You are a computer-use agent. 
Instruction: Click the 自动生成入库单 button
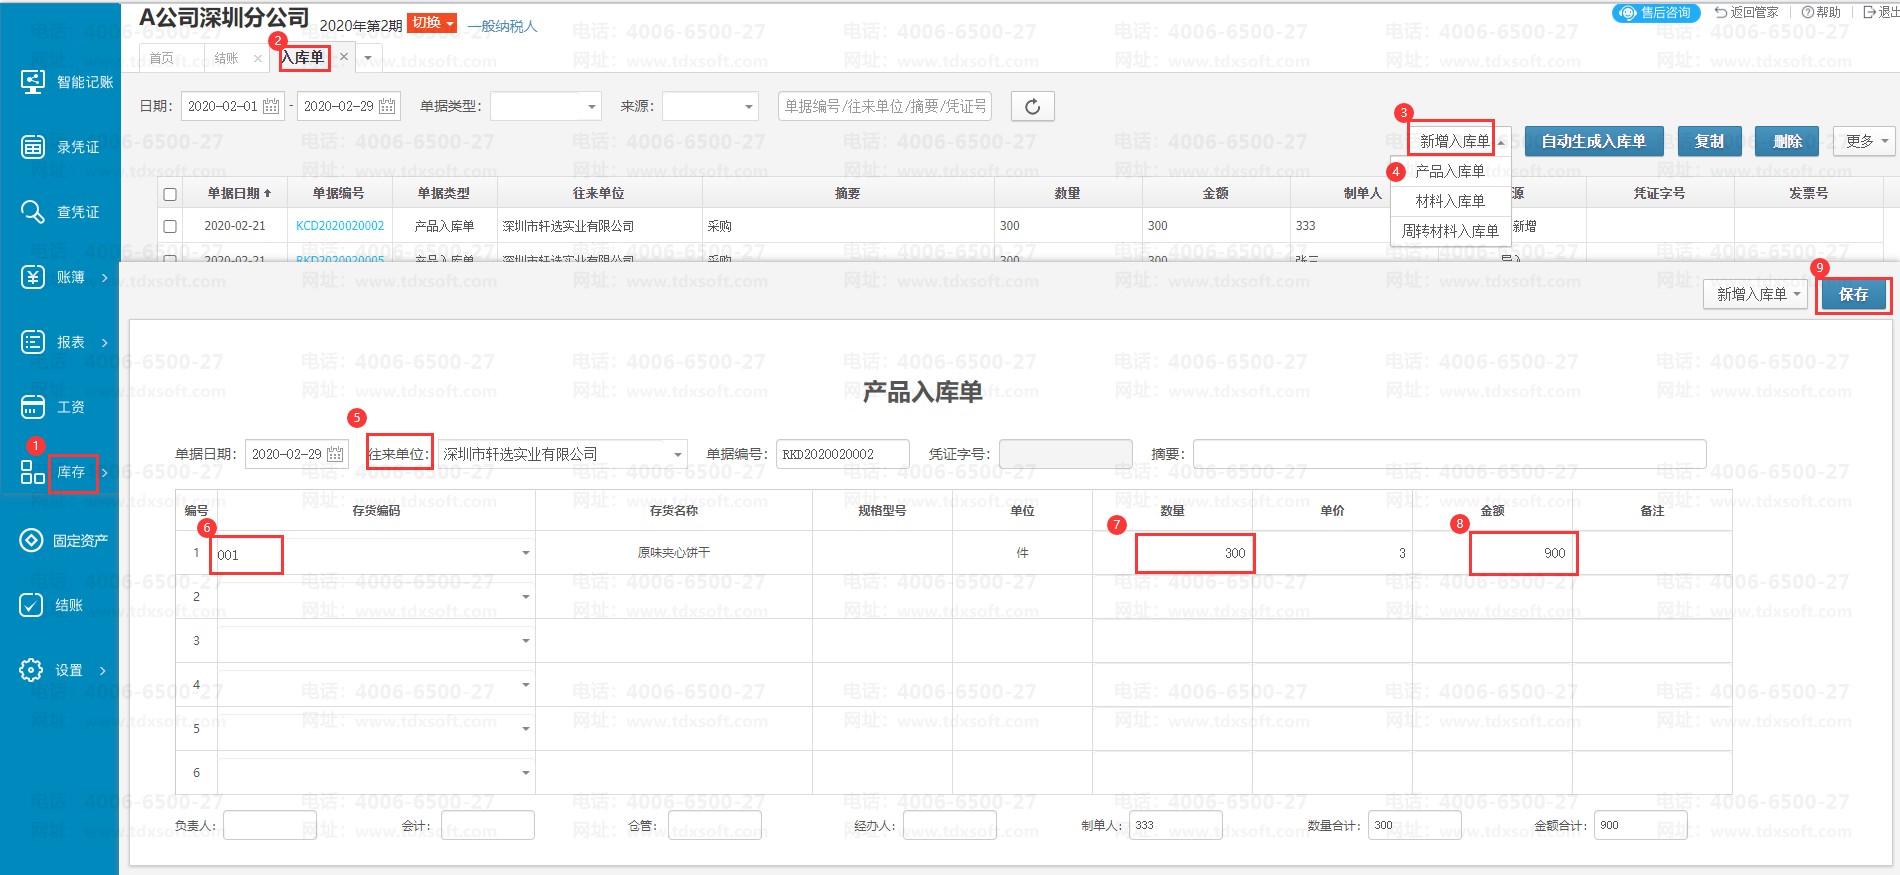tap(1593, 141)
